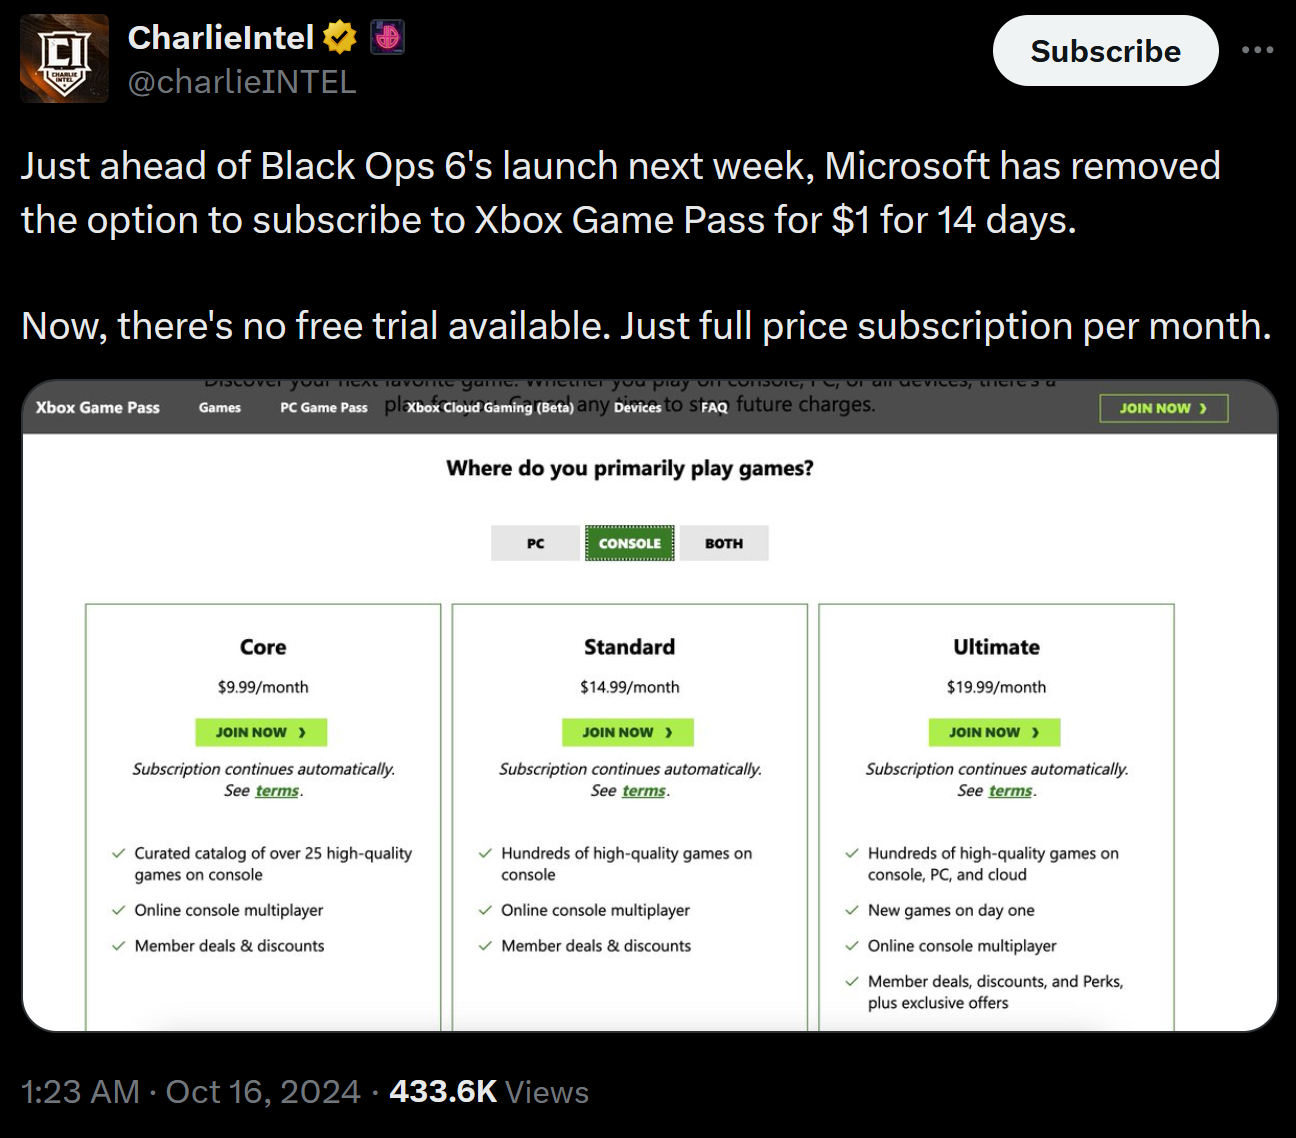Open the Games nav menu item
This screenshot has width=1296, height=1138.
point(220,407)
